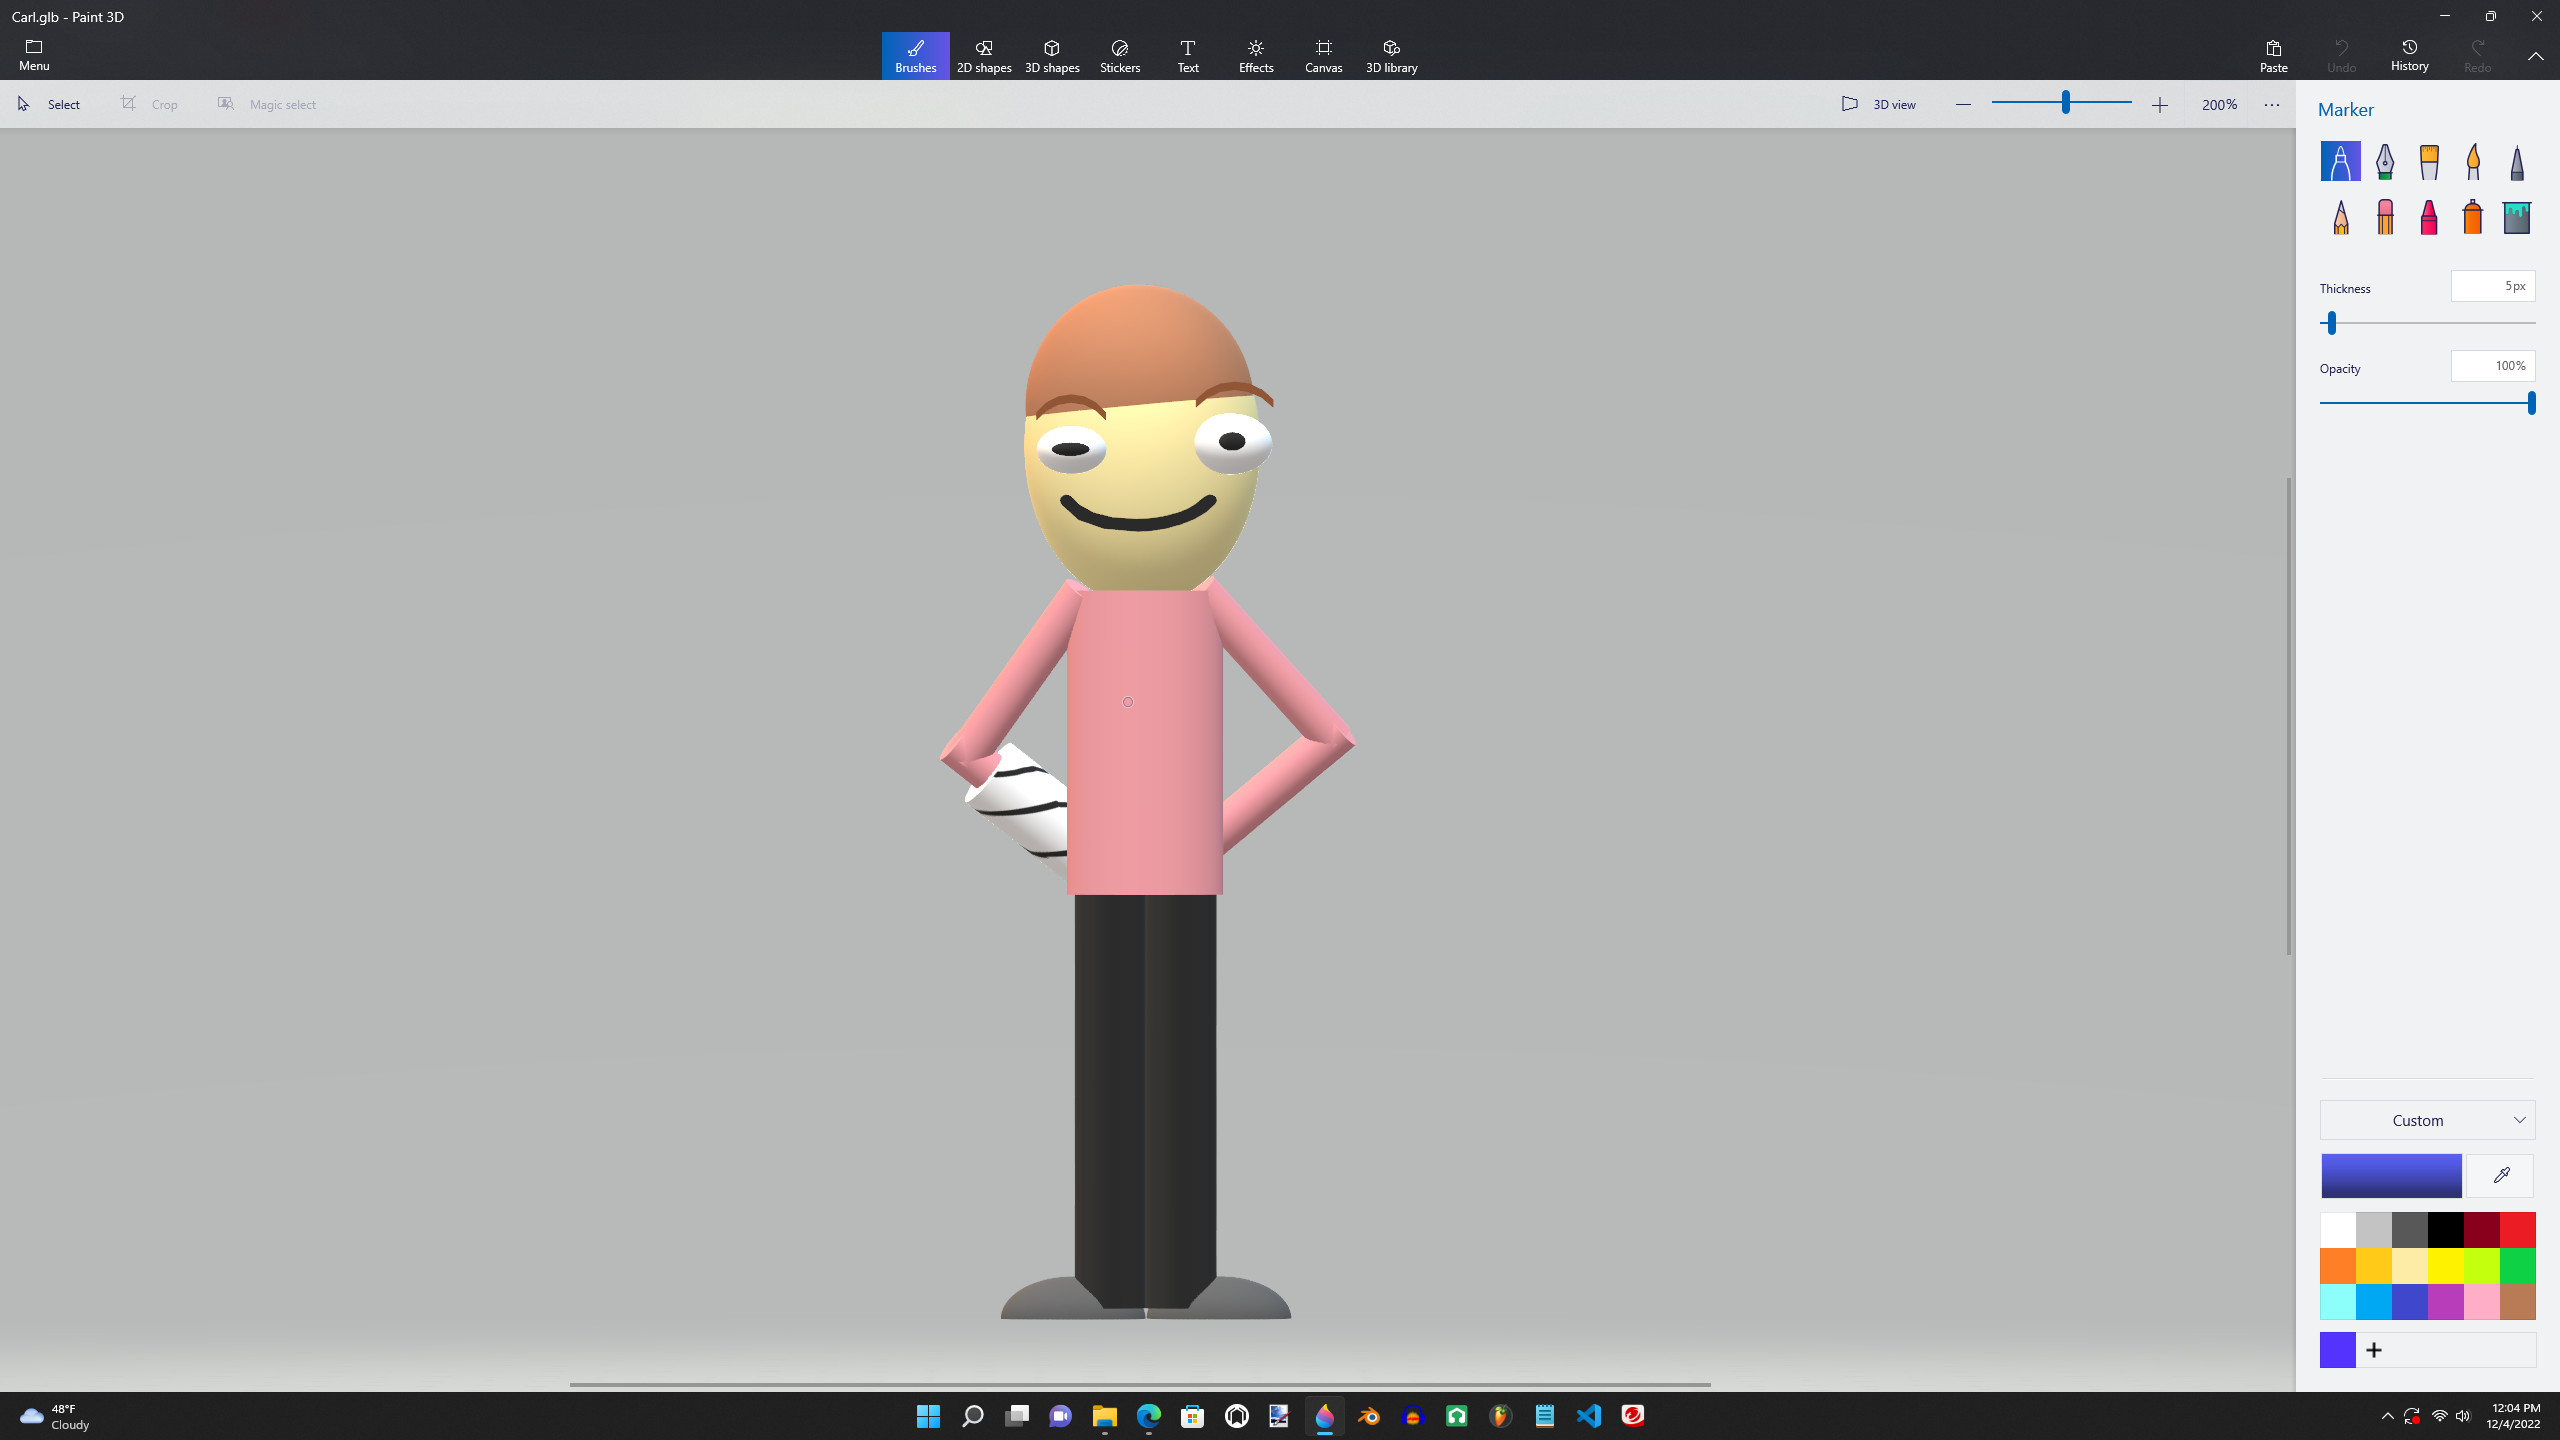Collapse the ribbon with the top-right chevron

2536,56
